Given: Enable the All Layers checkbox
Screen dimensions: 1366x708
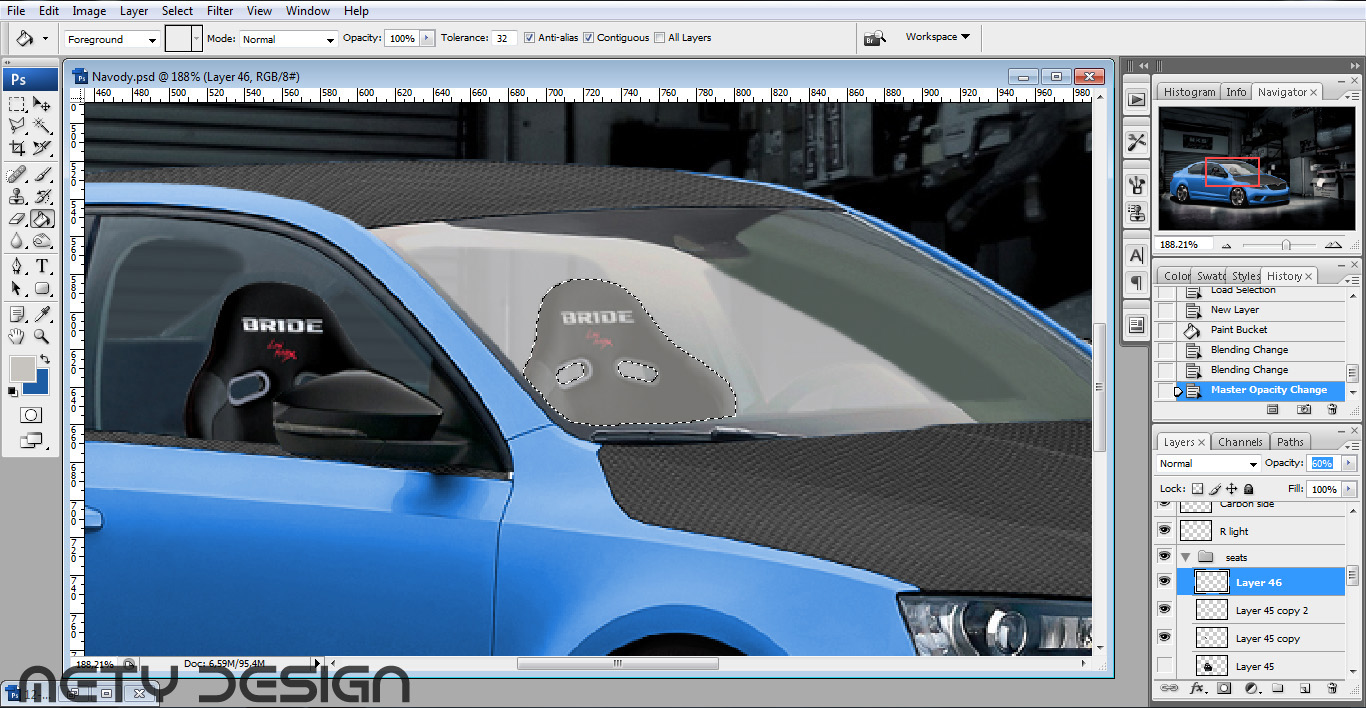Looking at the screenshot, I should point(659,38).
